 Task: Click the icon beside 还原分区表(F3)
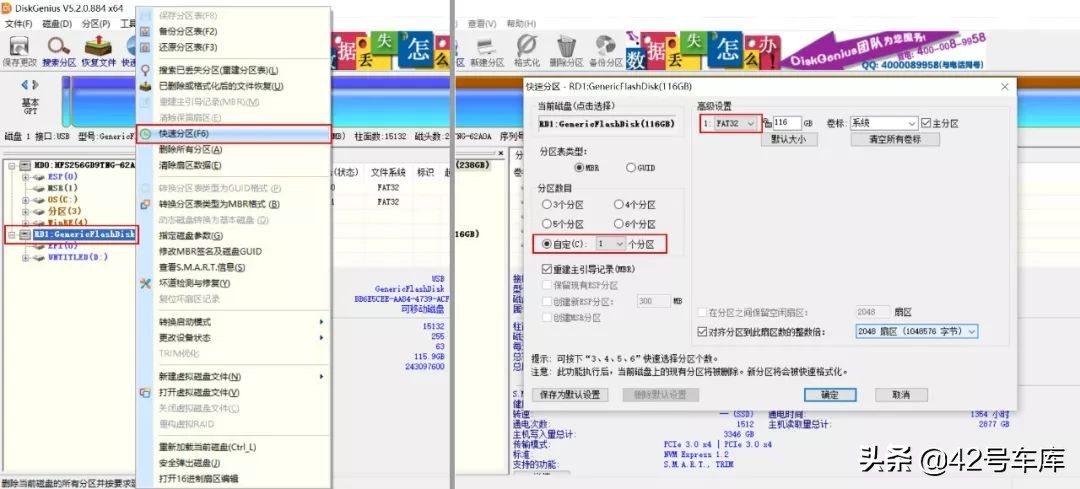[x=145, y=48]
